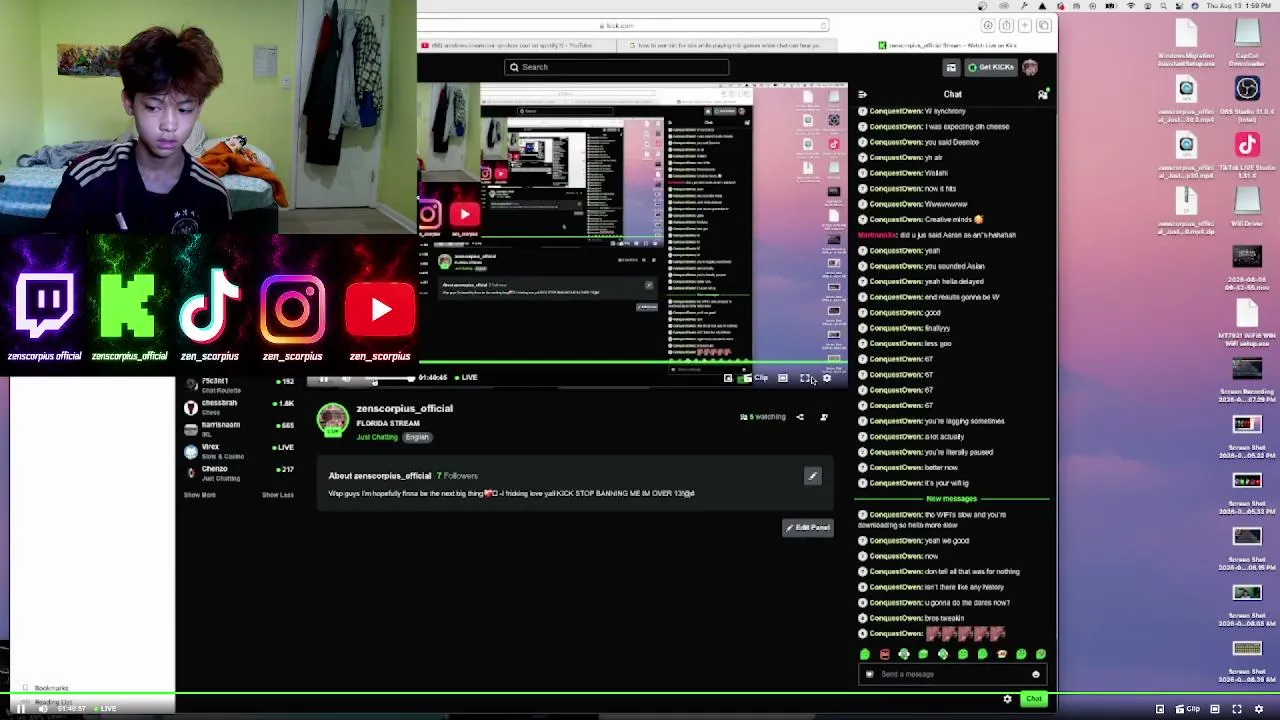Screen dimensions: 1280x720
Task: Open the Wi-Fi status menu bar icon
Action: (1130, 6)
